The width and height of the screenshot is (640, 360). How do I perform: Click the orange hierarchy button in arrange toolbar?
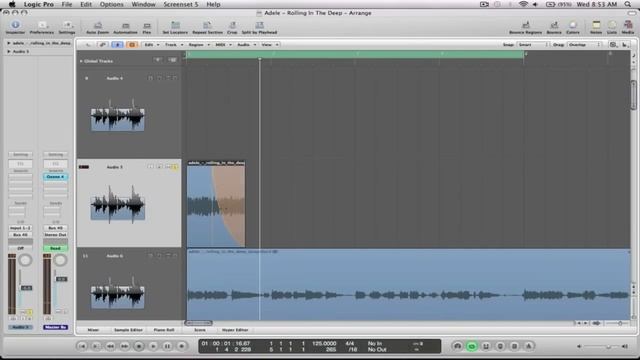[x=132, y=44]
